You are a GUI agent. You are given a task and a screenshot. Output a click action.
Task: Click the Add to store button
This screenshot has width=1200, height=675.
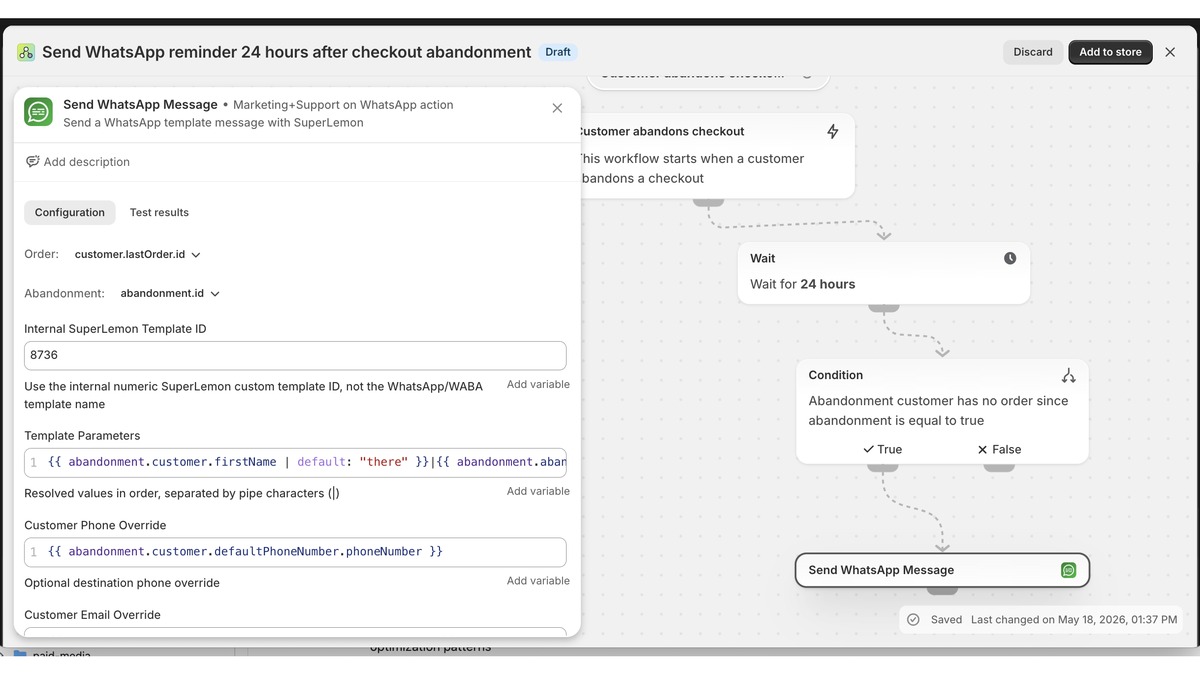click(x=1110, y=52)
